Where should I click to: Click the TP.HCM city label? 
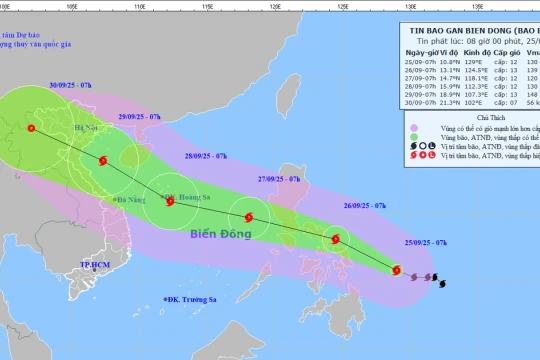[95, 265]
